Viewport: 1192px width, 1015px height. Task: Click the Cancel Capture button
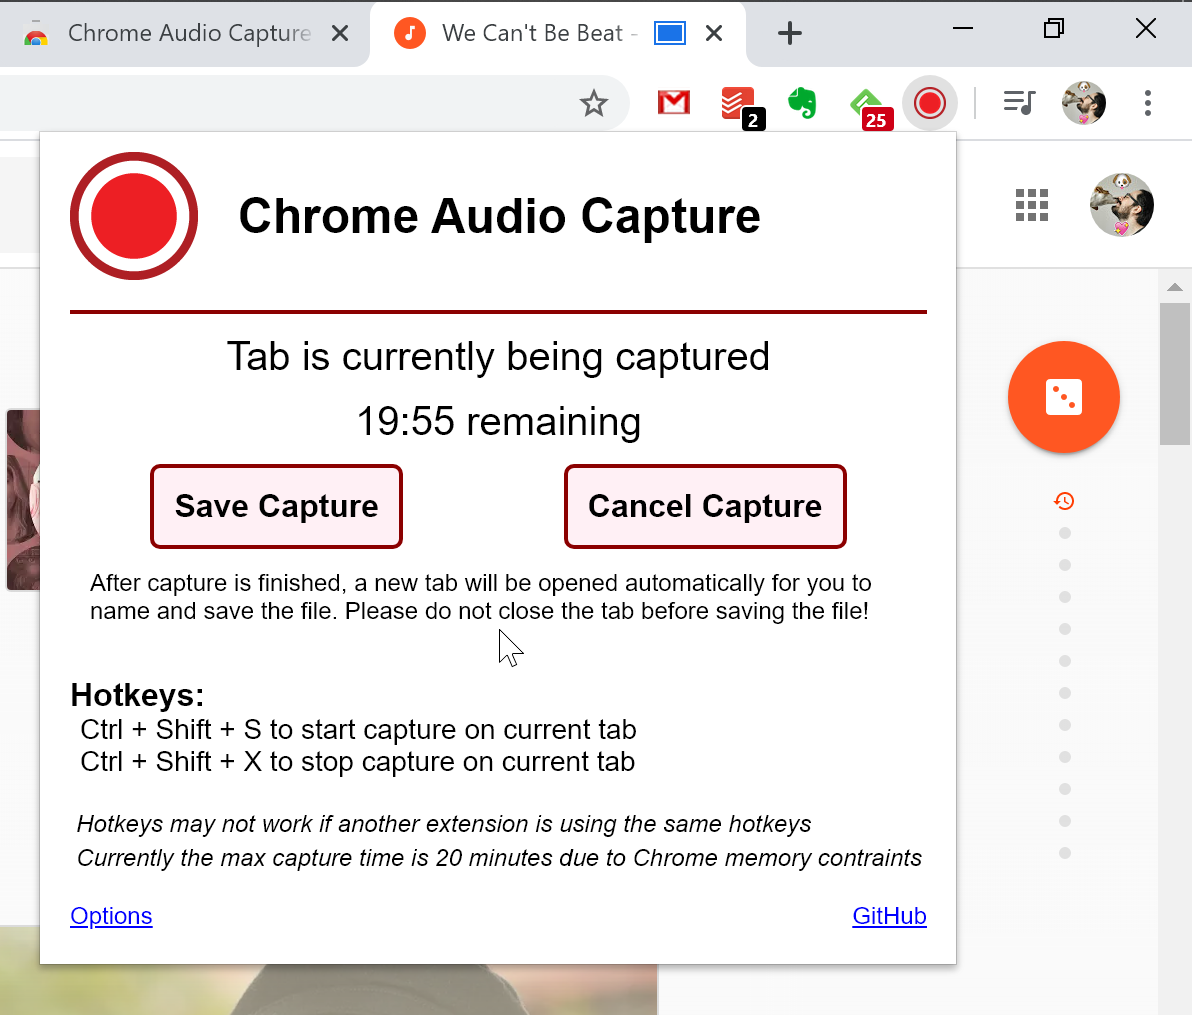click(705, 506)
